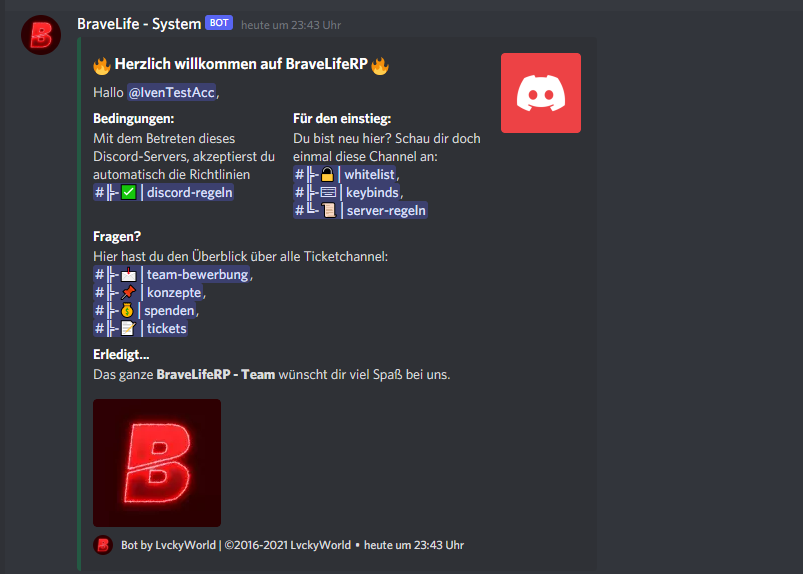Open the red Discord logo thumbnail
The image size is (803, 574).
coord(541,93)
